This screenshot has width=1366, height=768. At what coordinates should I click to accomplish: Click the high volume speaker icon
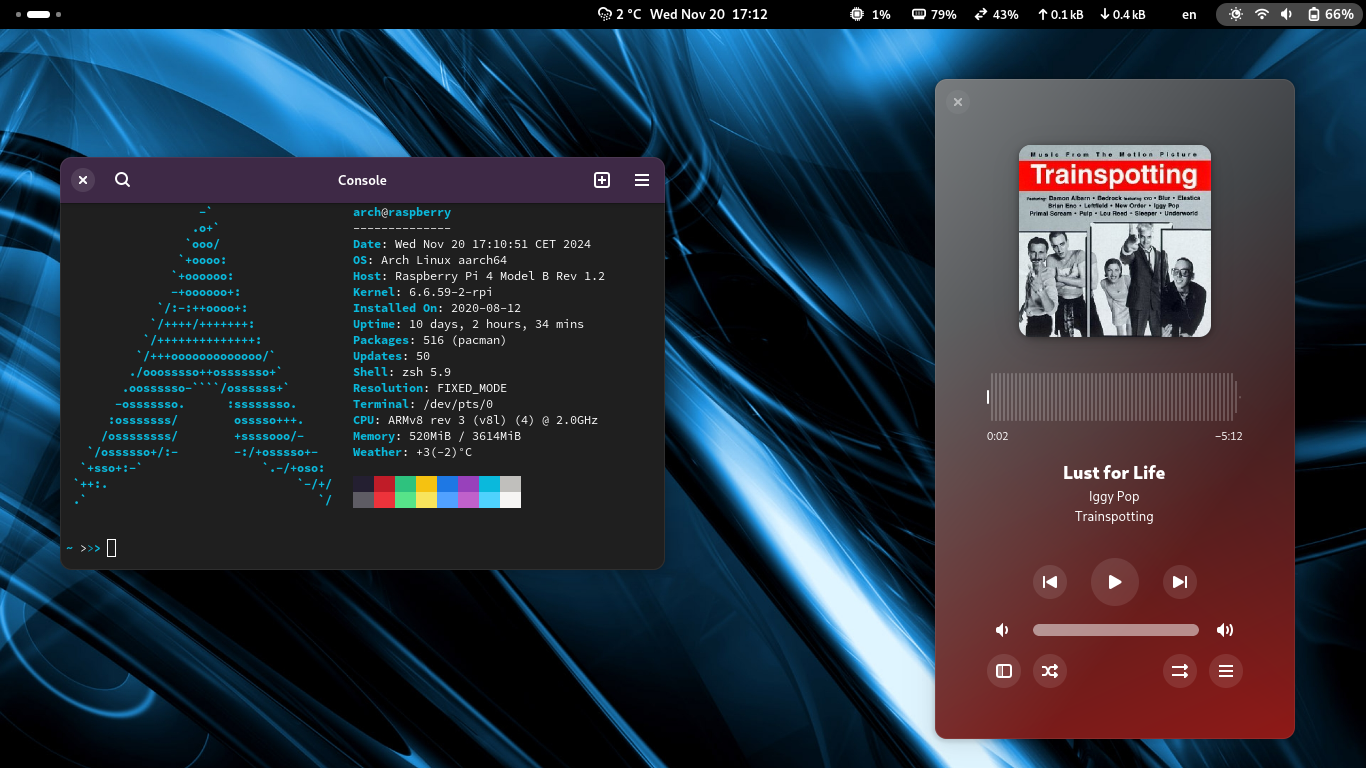(x=1225, y=630)
